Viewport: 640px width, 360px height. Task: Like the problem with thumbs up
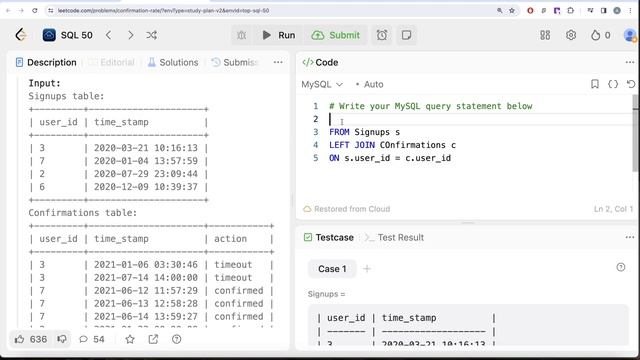[31, 339]
